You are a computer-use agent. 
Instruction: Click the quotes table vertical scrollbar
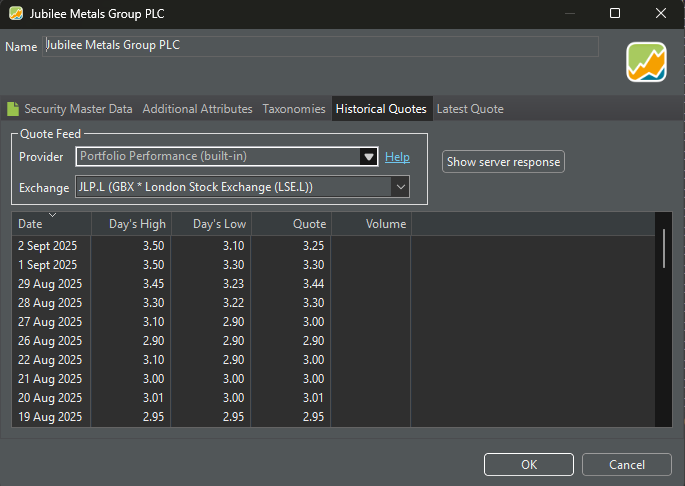[x=665, y=250]
